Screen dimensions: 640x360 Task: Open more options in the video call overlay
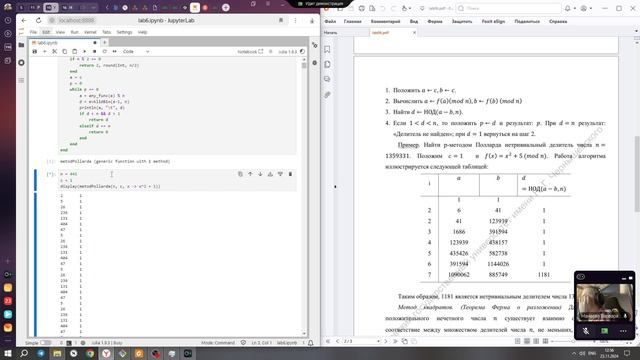(623, 331)
